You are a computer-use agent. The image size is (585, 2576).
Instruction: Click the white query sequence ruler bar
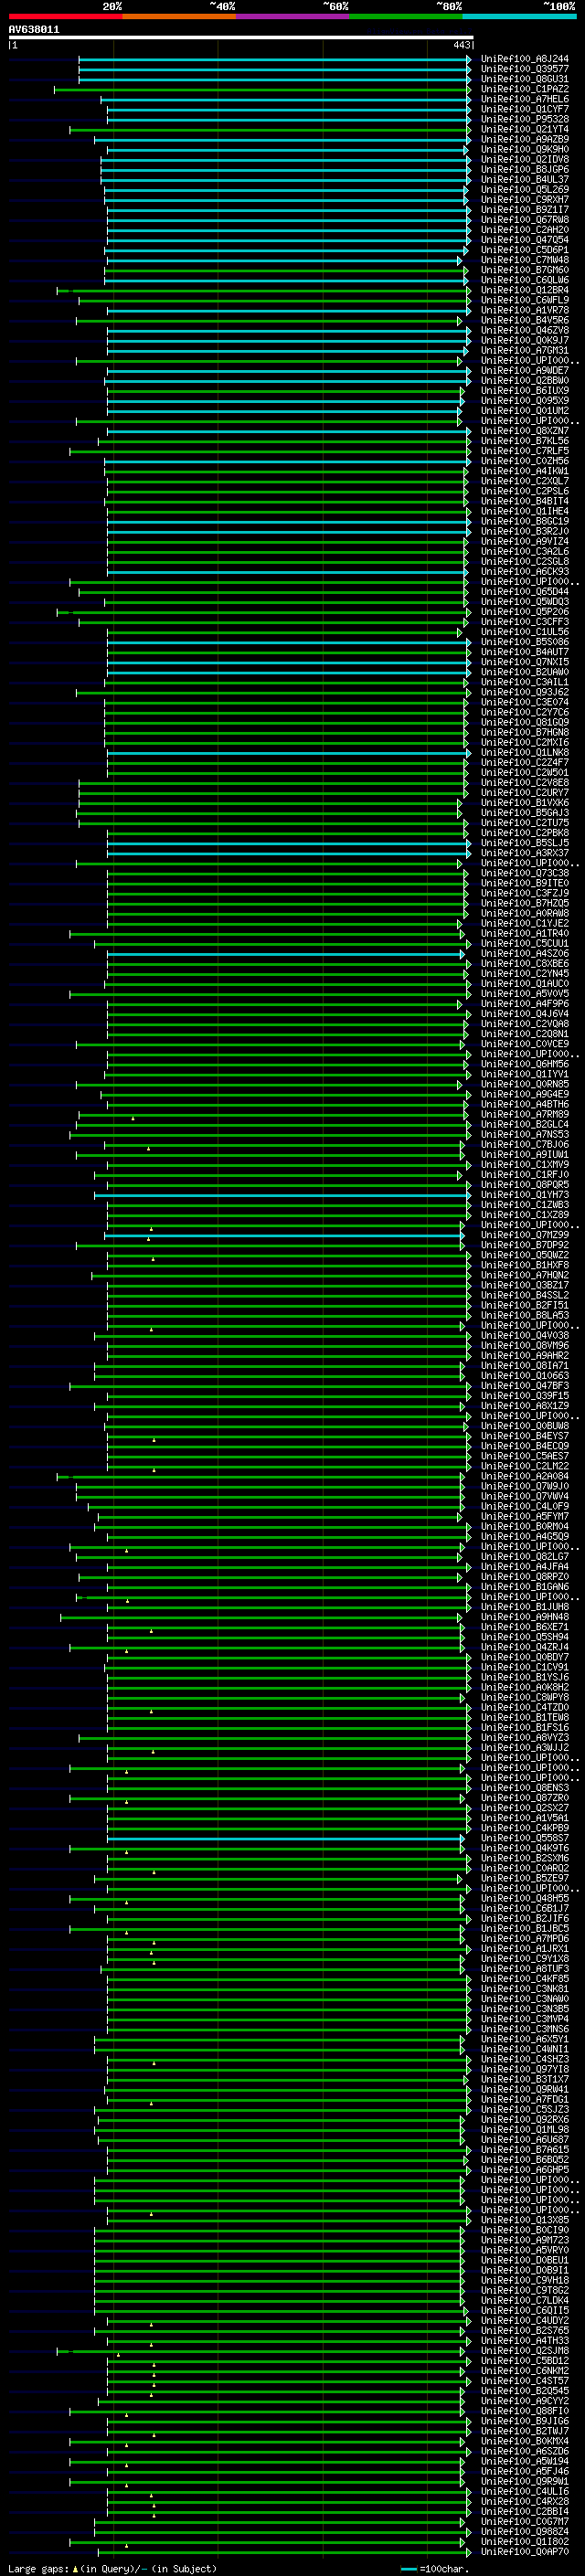point(241,38)
